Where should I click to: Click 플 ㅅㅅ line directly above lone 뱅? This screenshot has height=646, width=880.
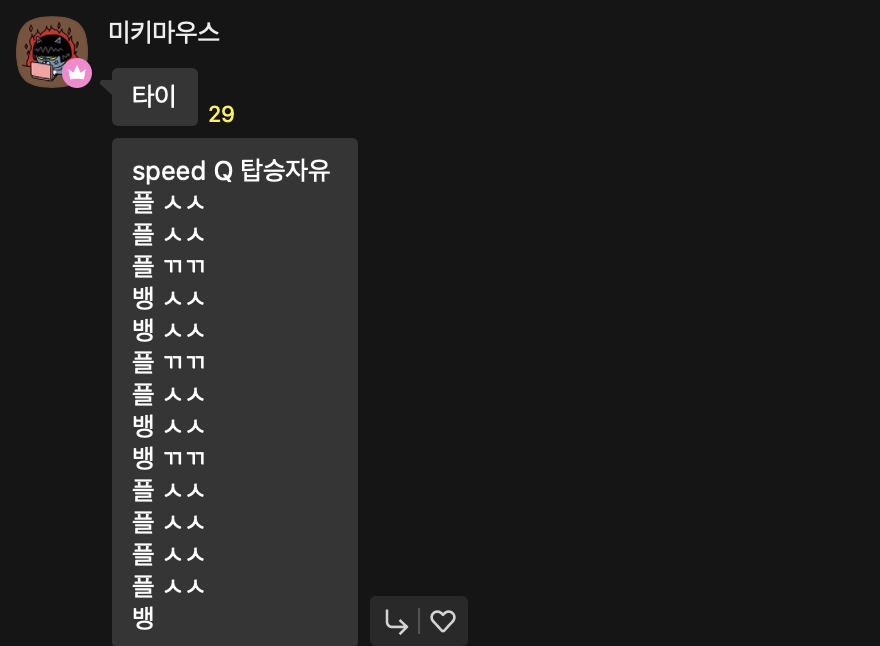(168, 586)
